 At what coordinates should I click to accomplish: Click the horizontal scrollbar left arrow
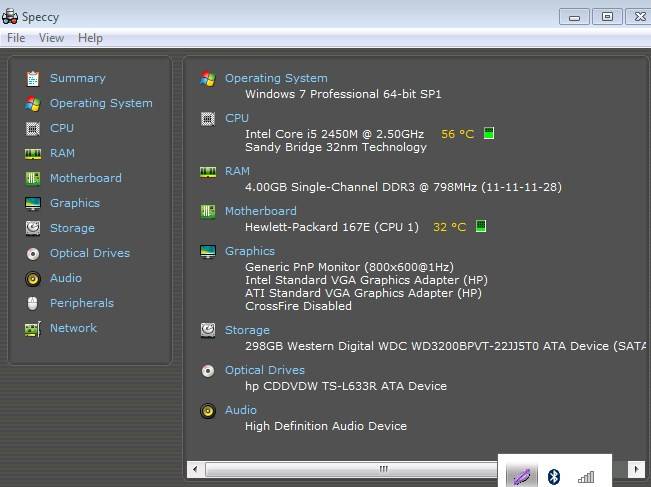[x=195, y=469]
